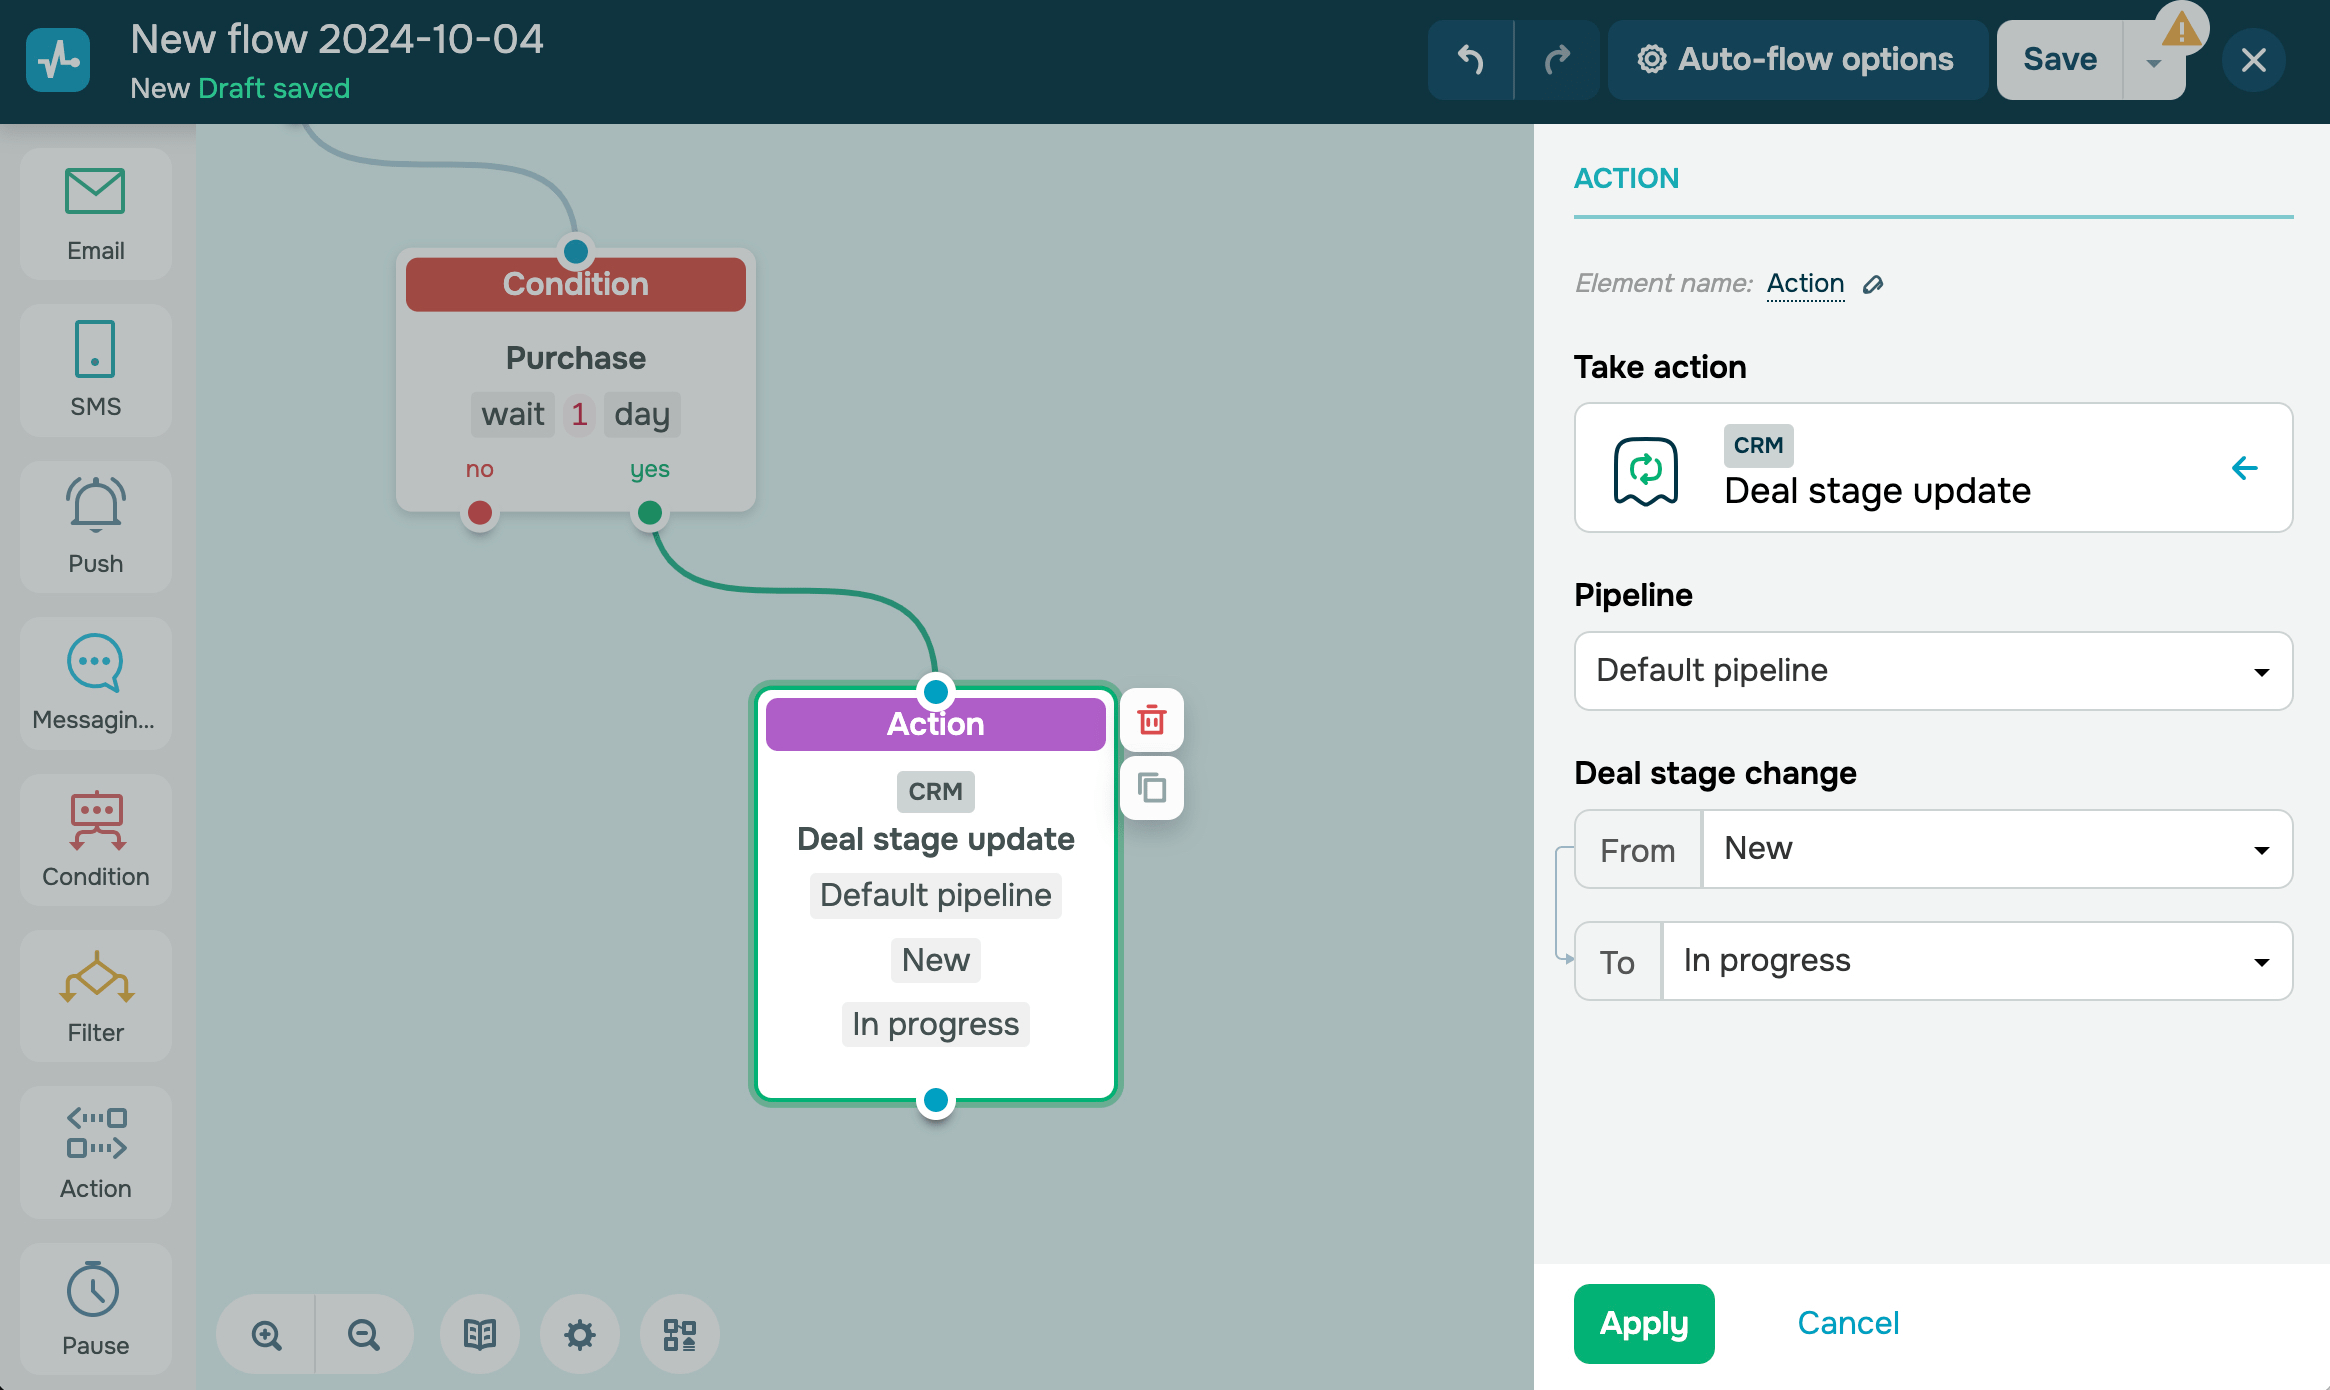2330x1390 pixels.
Task: Open canvas settings gear icon
Action: click(580, 1334)
